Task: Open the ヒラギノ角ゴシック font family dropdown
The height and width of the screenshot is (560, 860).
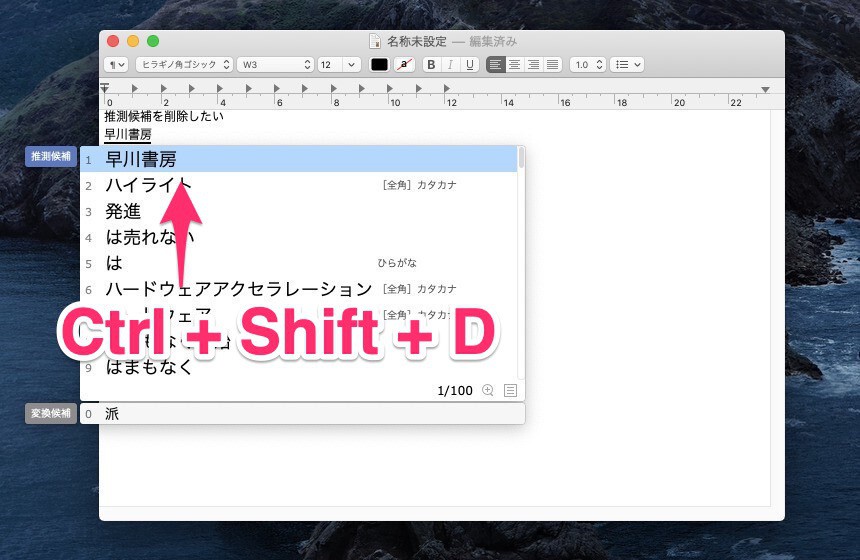Action: (x=184, y=64)
